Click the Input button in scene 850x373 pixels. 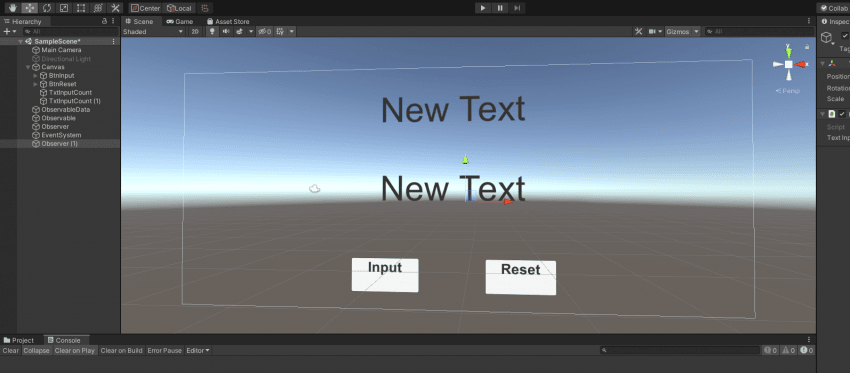pyautogui.click(x=385, y=275)
